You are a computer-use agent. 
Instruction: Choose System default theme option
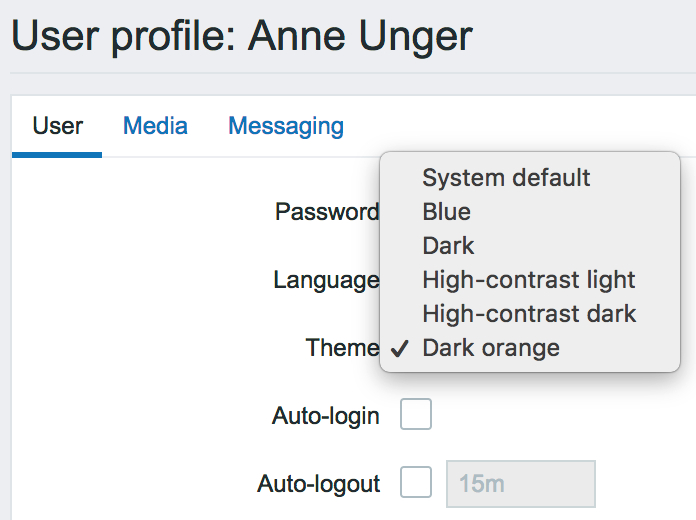pyautogui.click(x=506, y=178)
